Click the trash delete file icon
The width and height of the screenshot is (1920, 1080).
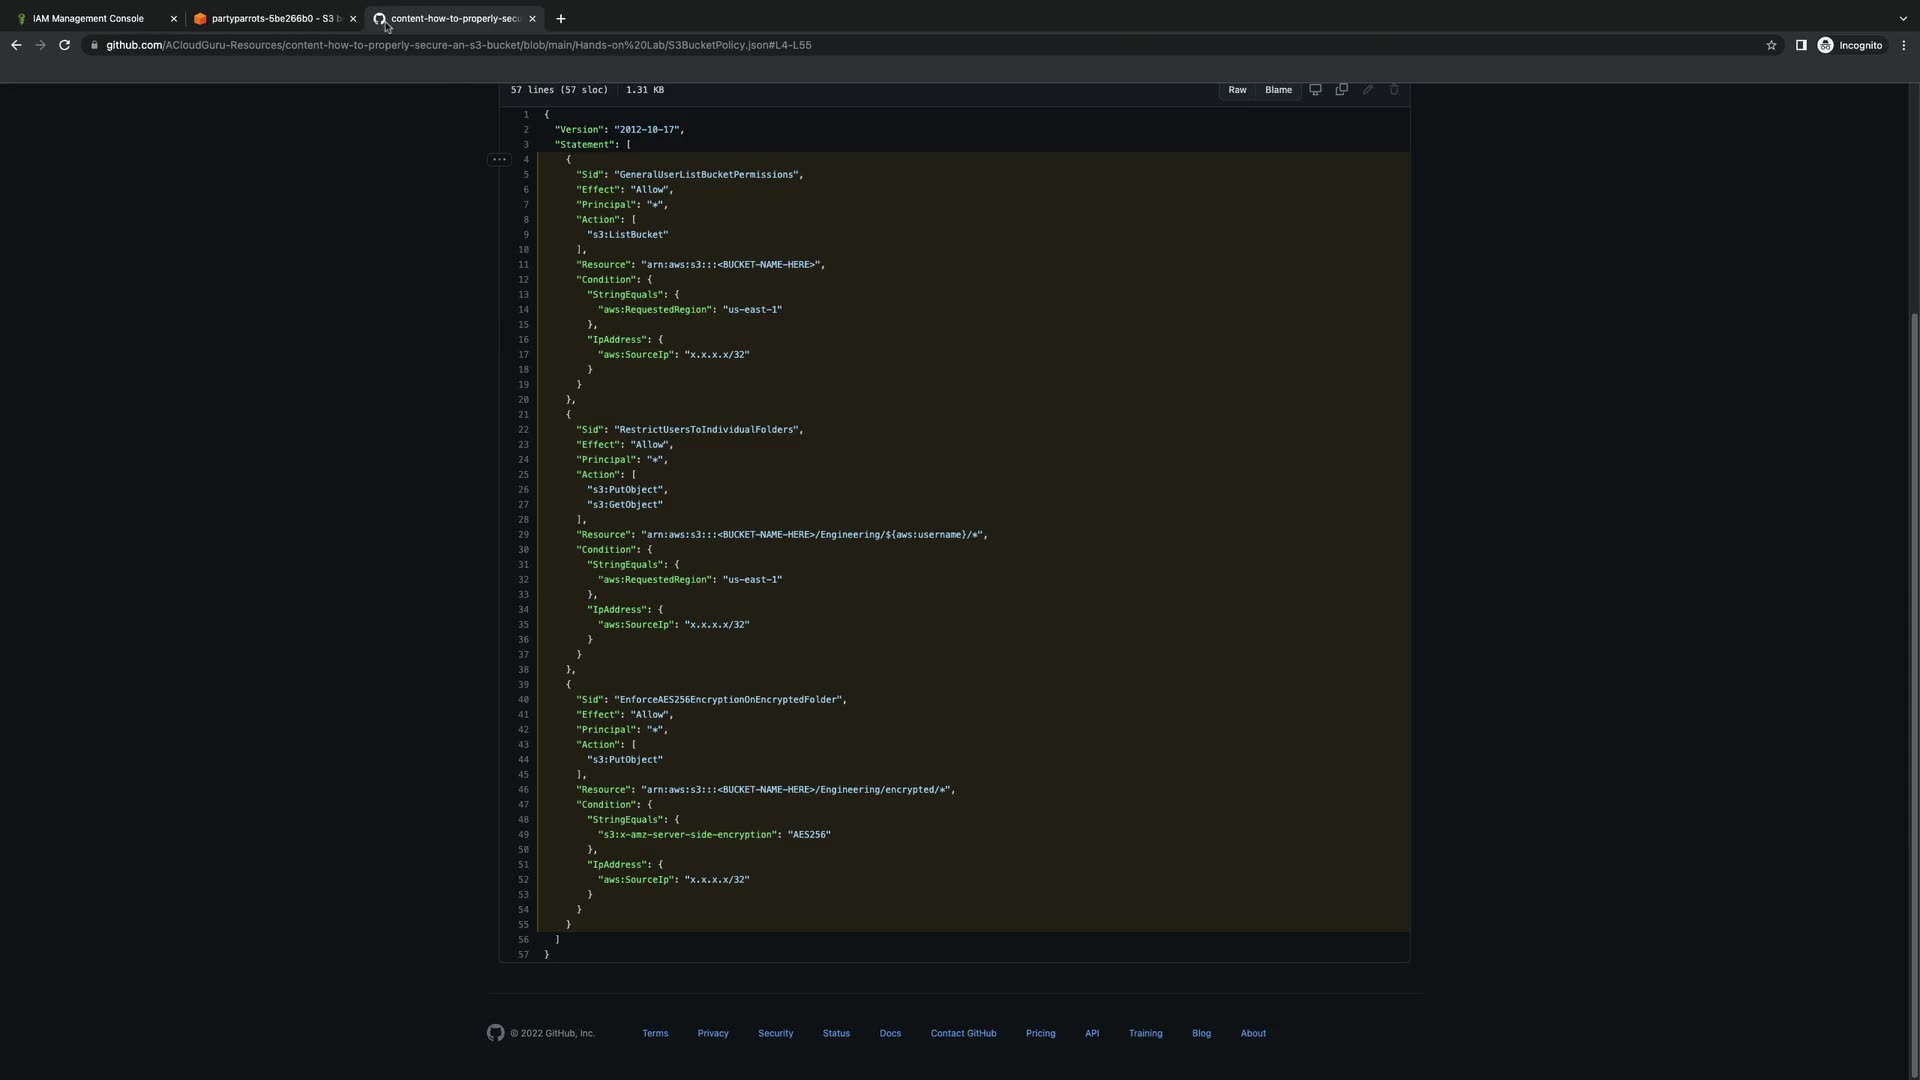(x=1394, y=90)
